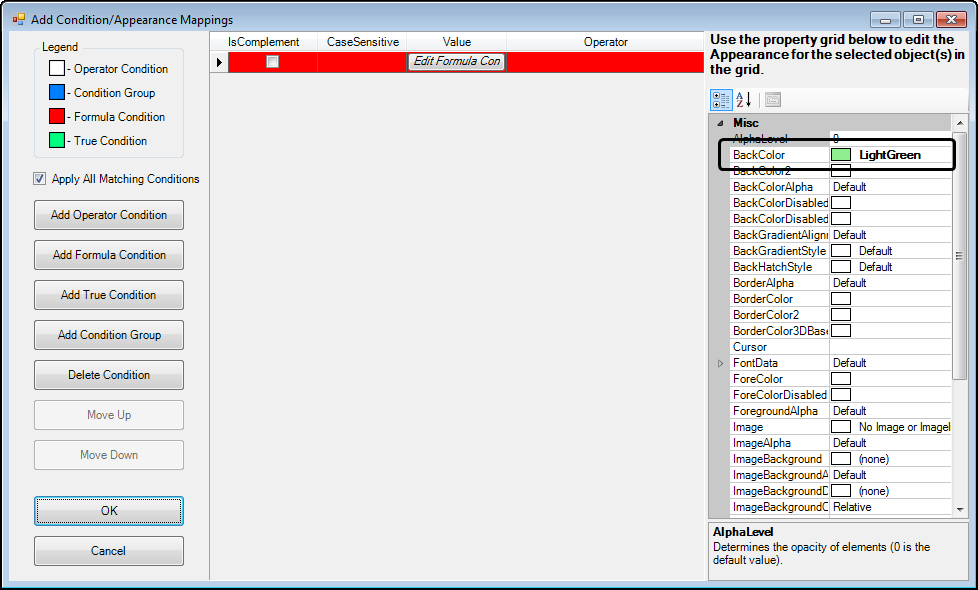Uncheck Apply All Matching Conditions
978x590 pixels.
(39, 179)
